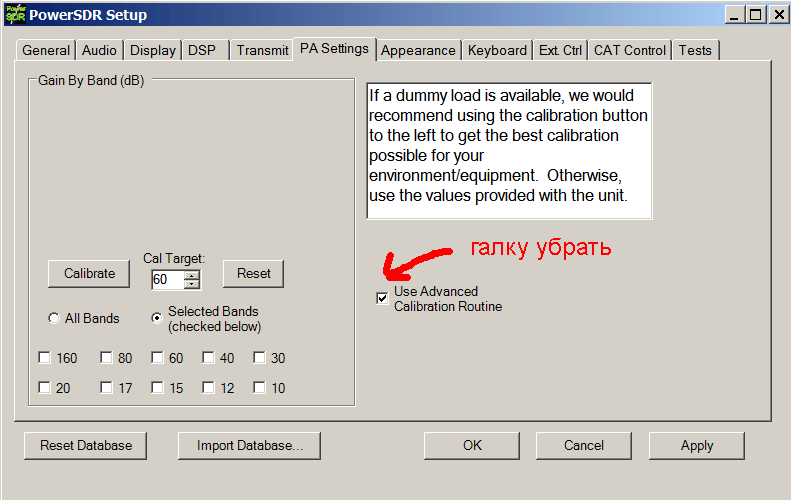Switch to the General tab
This screenshot has height=500, width=791.
46,50
